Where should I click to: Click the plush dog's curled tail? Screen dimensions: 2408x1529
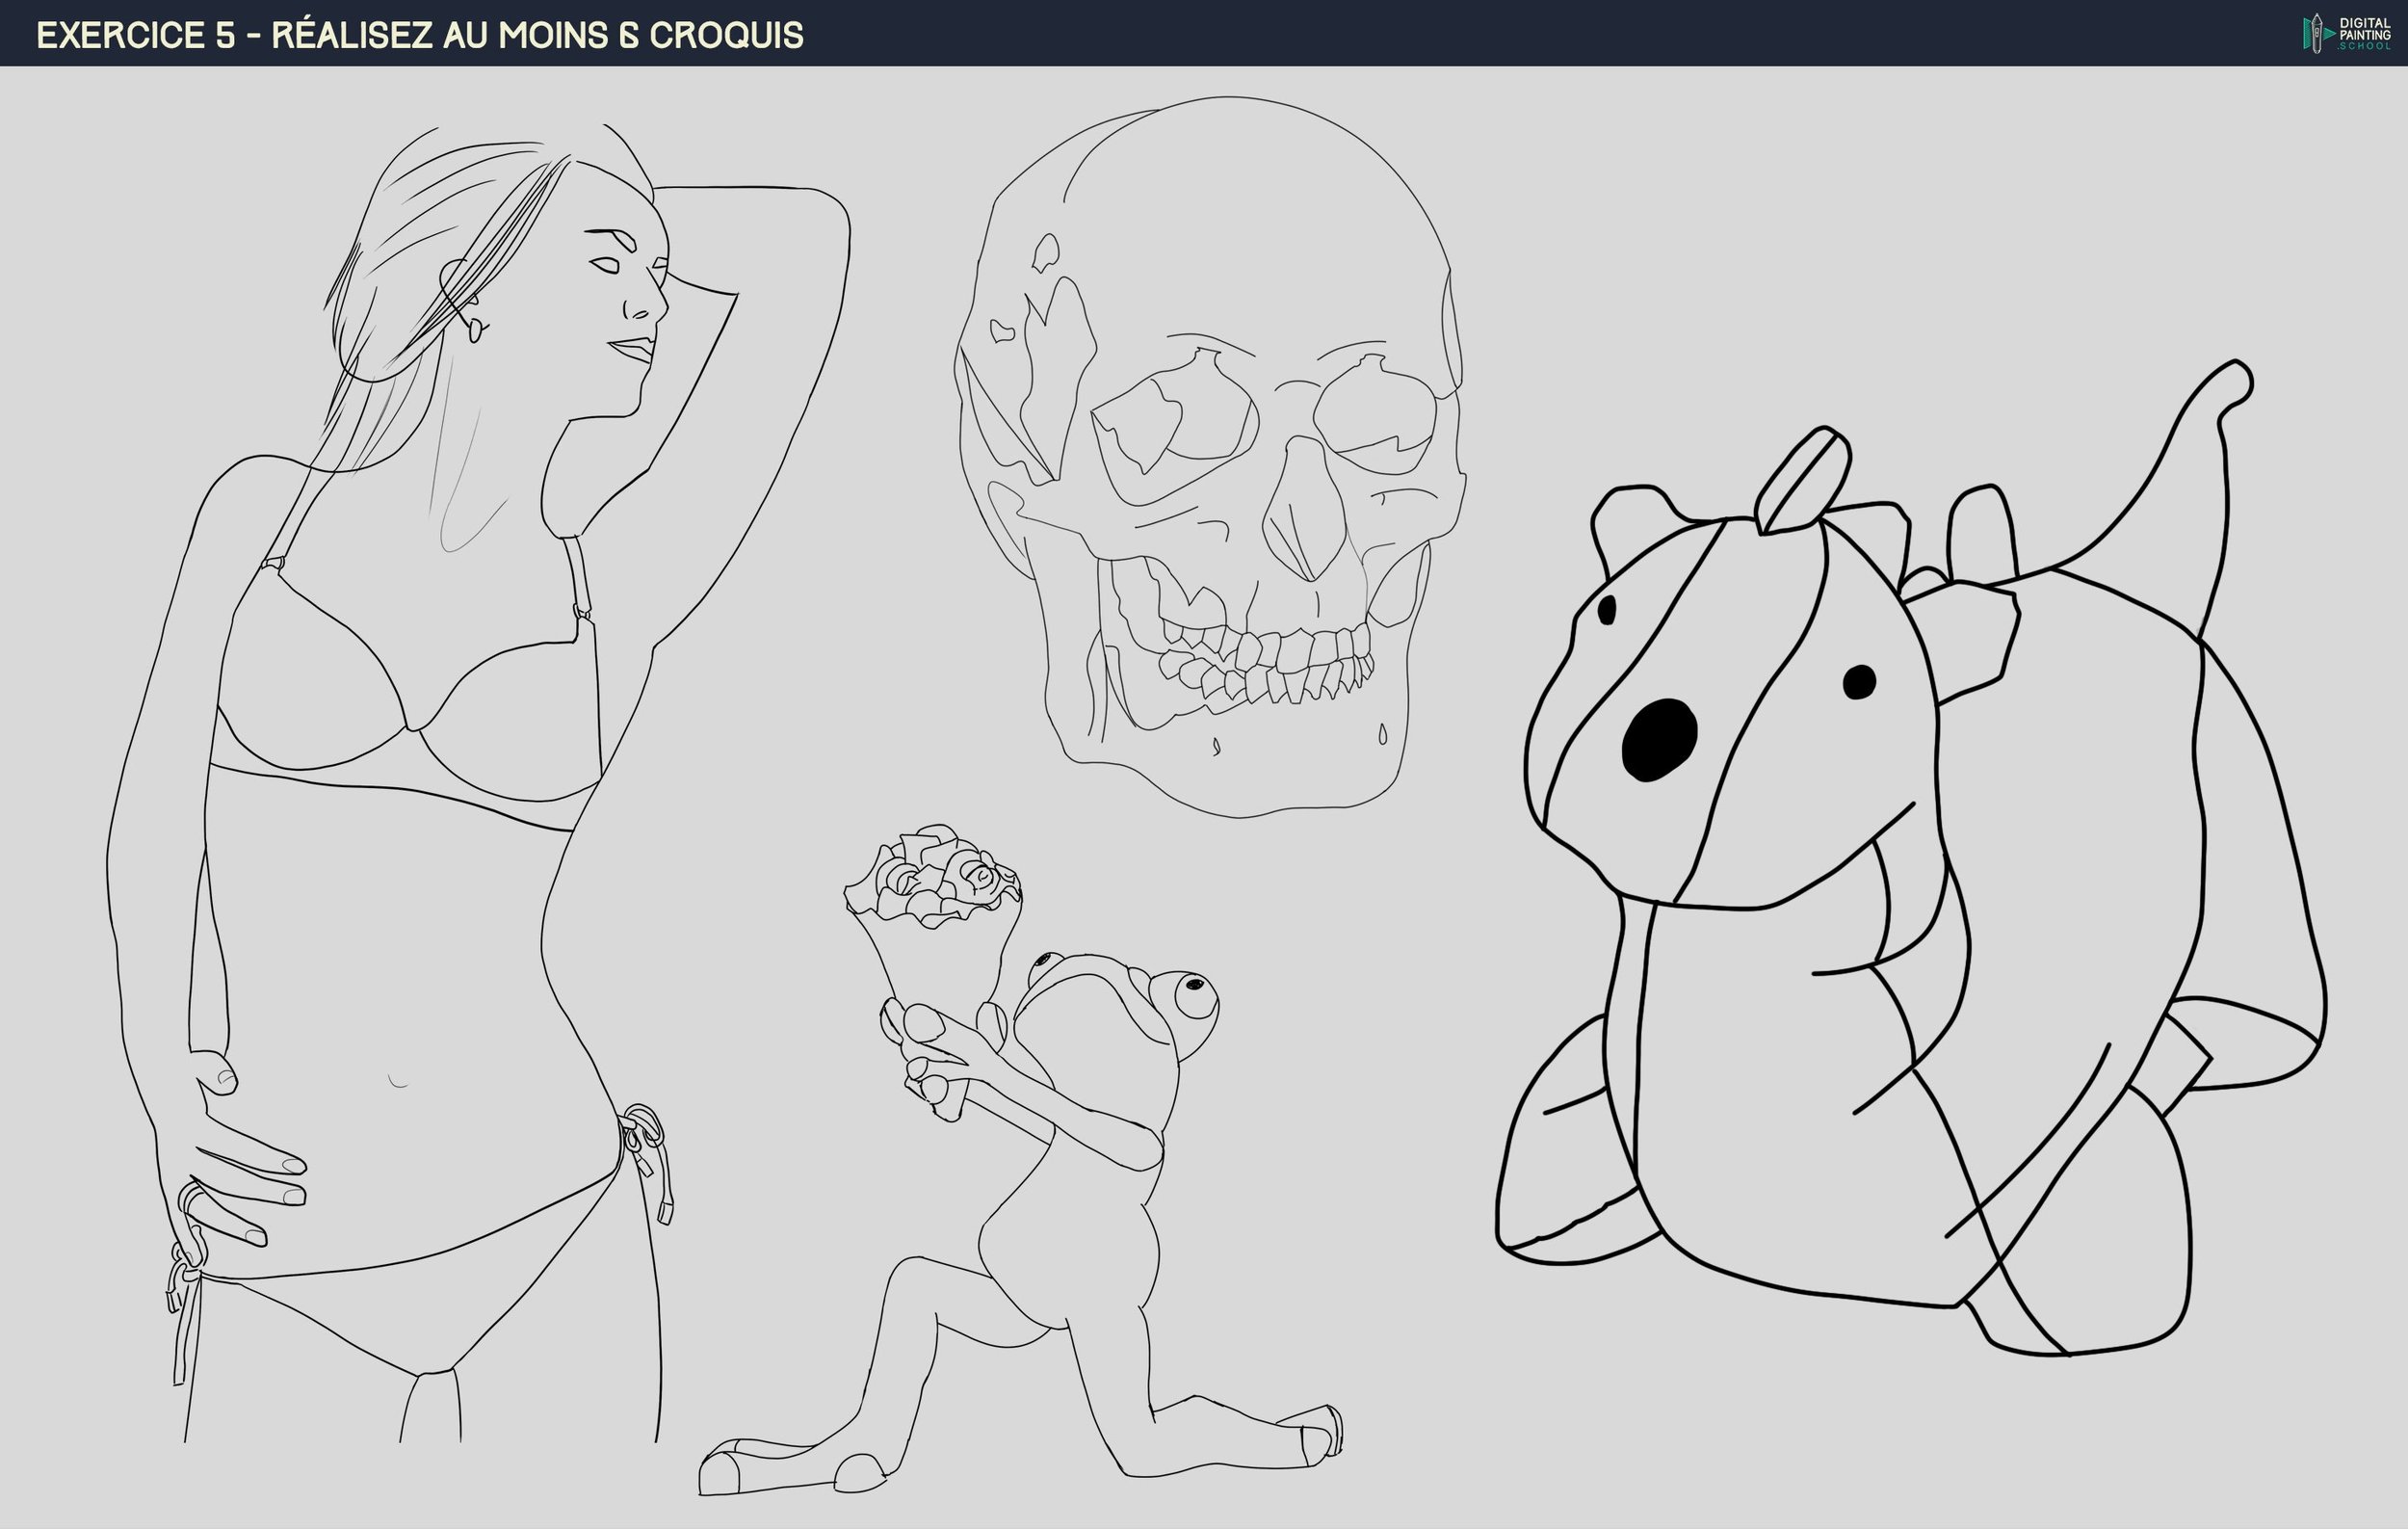pos(2198,440)
